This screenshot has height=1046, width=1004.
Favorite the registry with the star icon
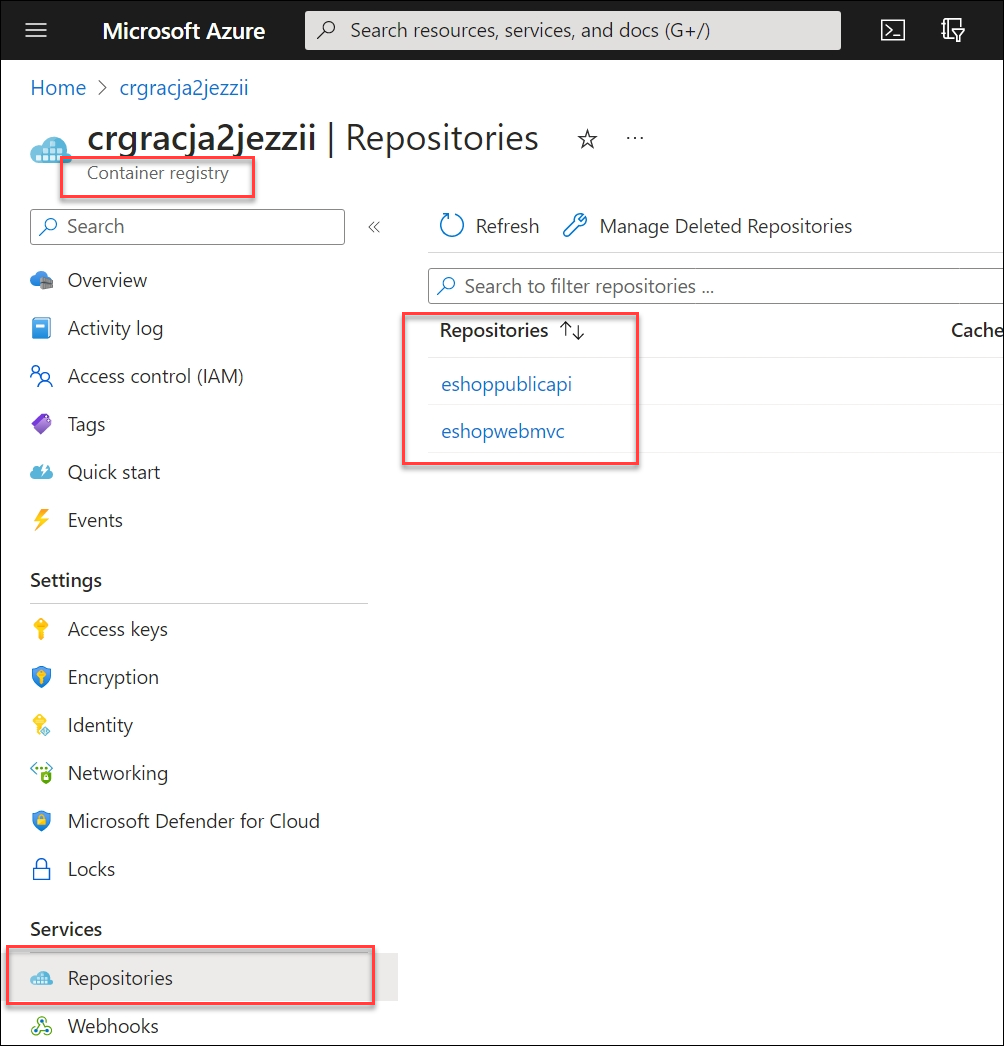pos(587,139)
